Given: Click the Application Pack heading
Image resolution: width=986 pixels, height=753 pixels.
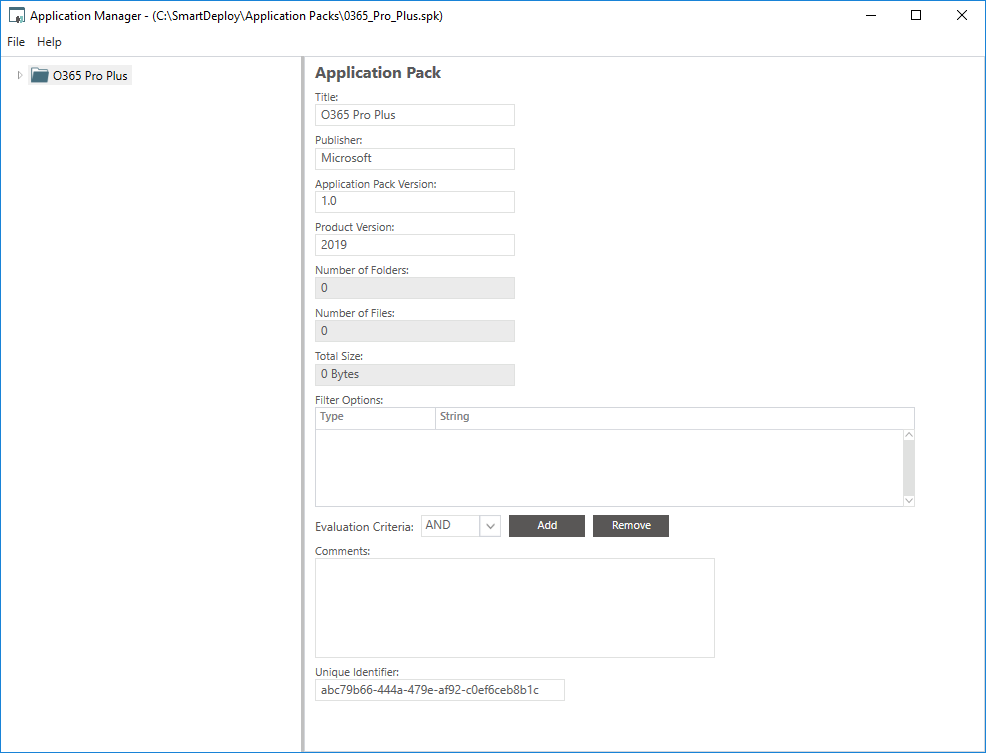Looking at the screenshot, I should tap(378, 73).
